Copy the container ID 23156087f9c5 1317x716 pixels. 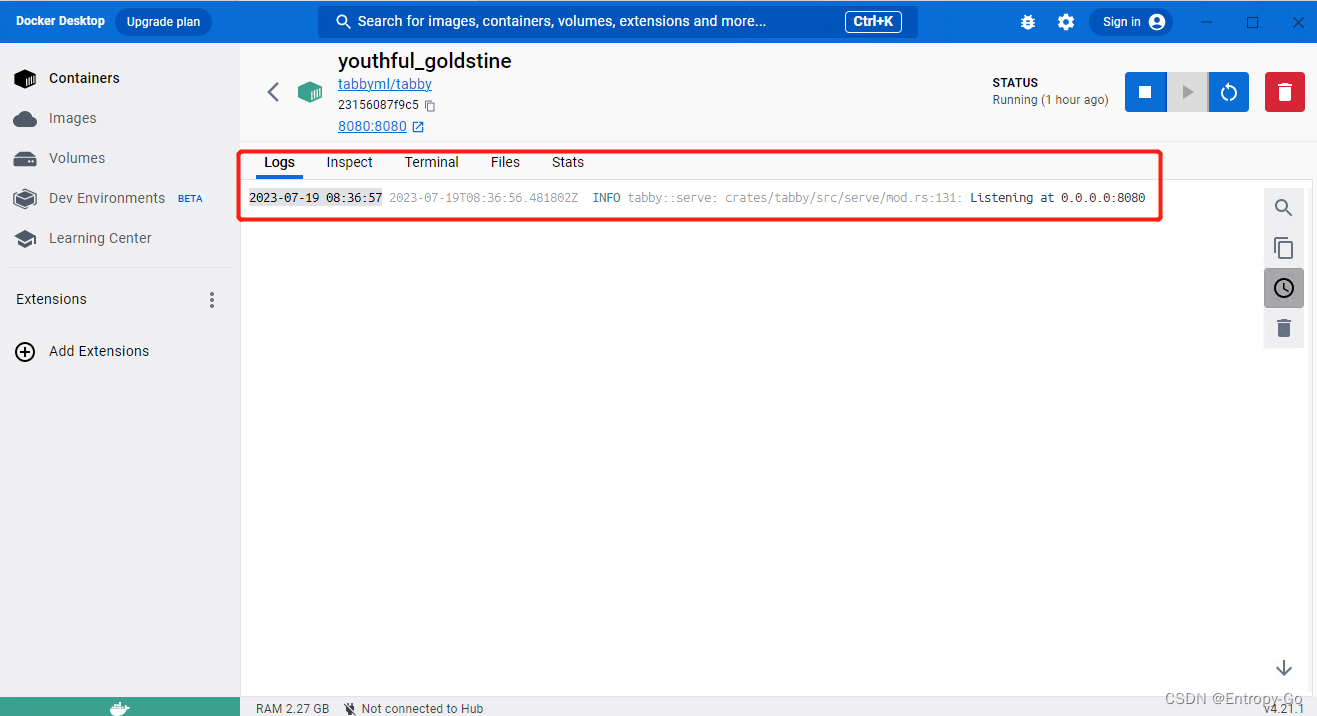coord(430,104)
